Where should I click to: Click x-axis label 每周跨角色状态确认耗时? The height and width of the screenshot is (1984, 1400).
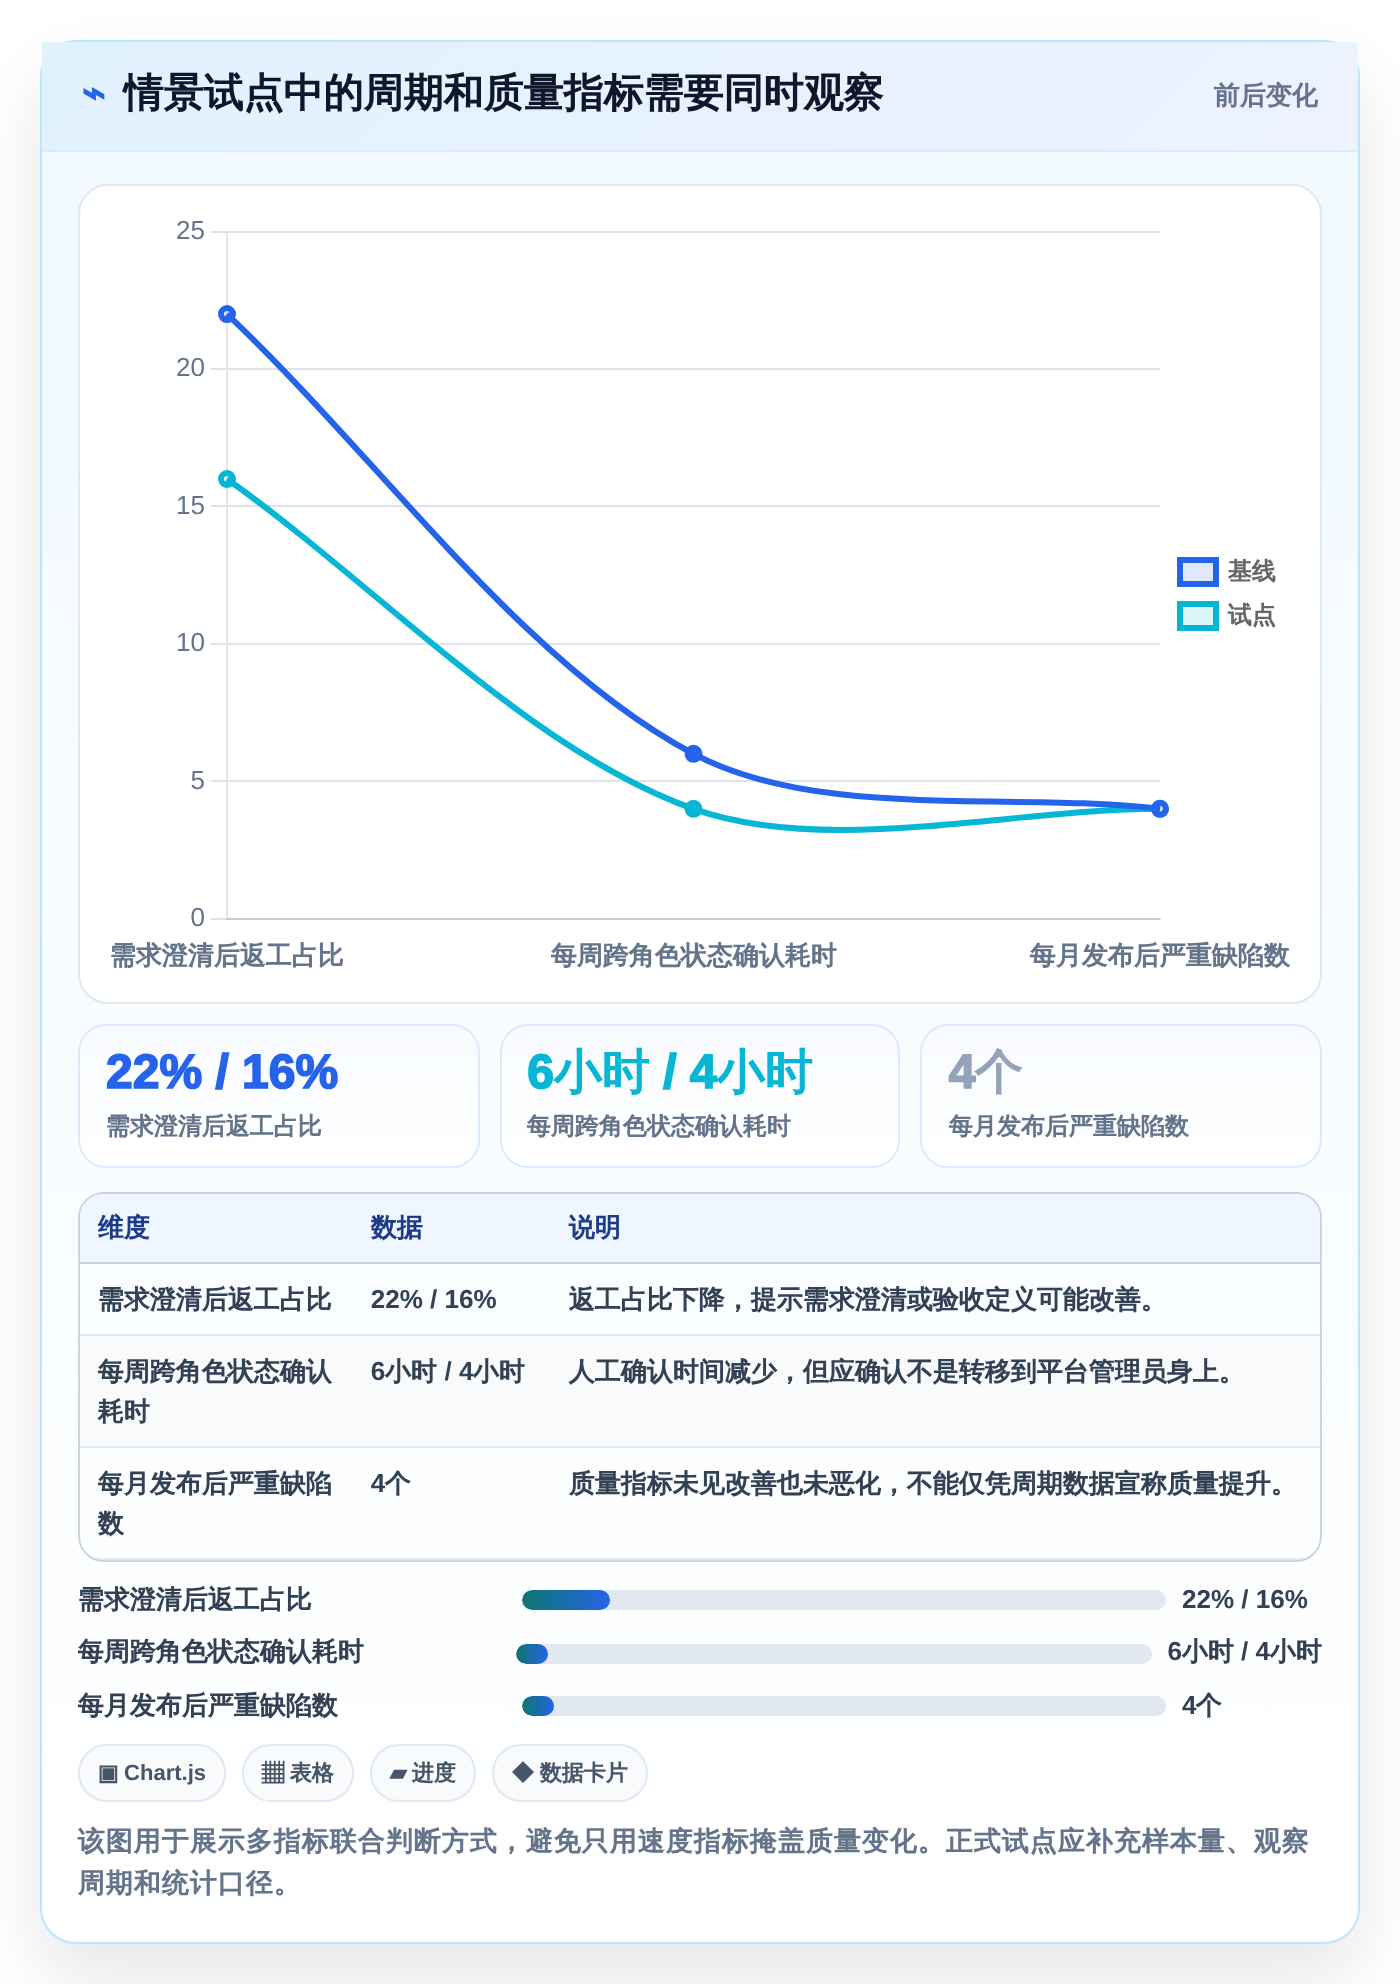[x=693, y=956]
